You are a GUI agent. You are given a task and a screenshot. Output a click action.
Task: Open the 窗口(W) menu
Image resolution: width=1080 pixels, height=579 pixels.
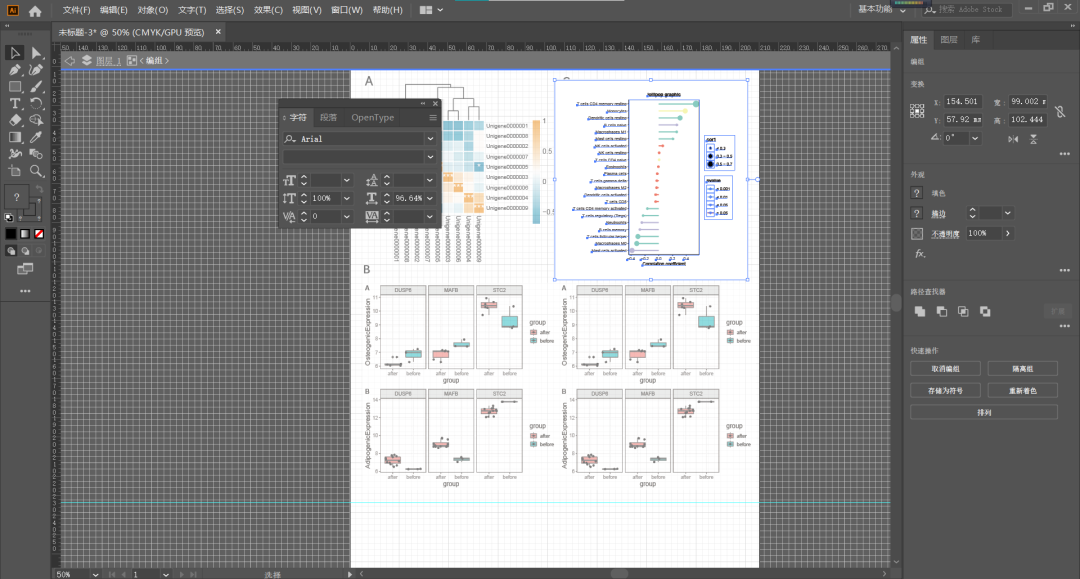346,10
